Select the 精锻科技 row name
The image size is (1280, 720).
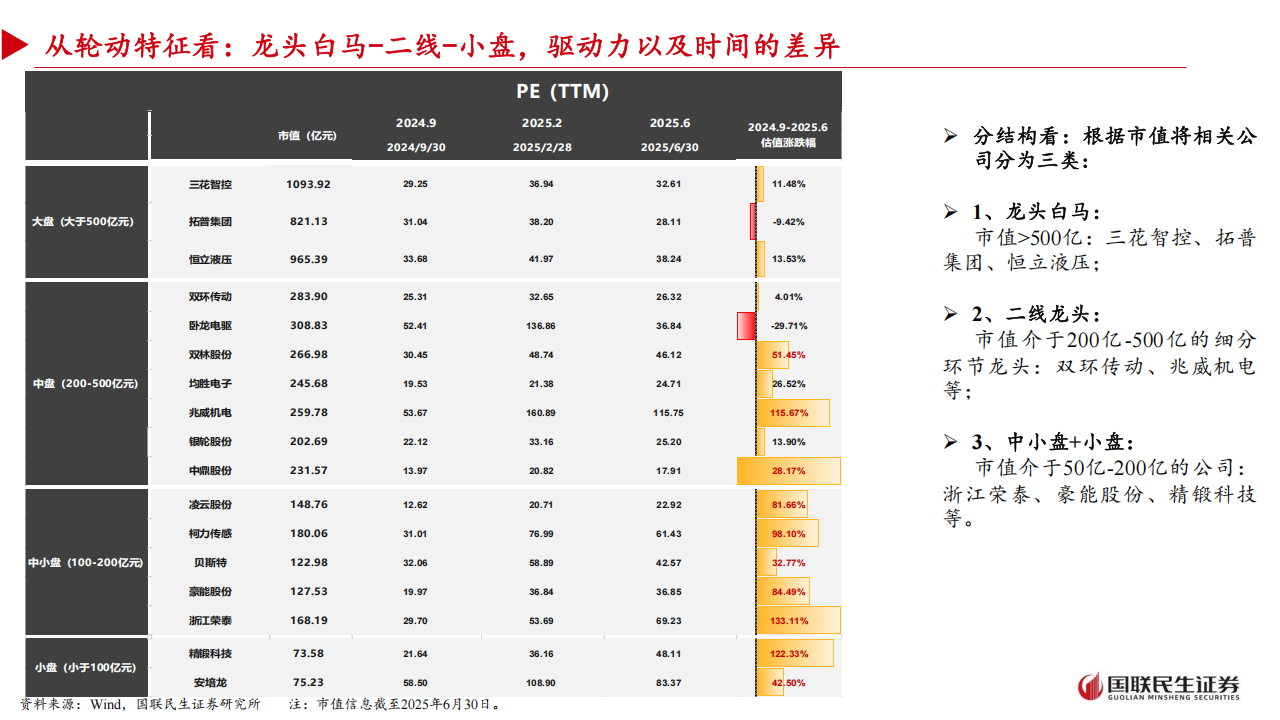click(210, 654)
